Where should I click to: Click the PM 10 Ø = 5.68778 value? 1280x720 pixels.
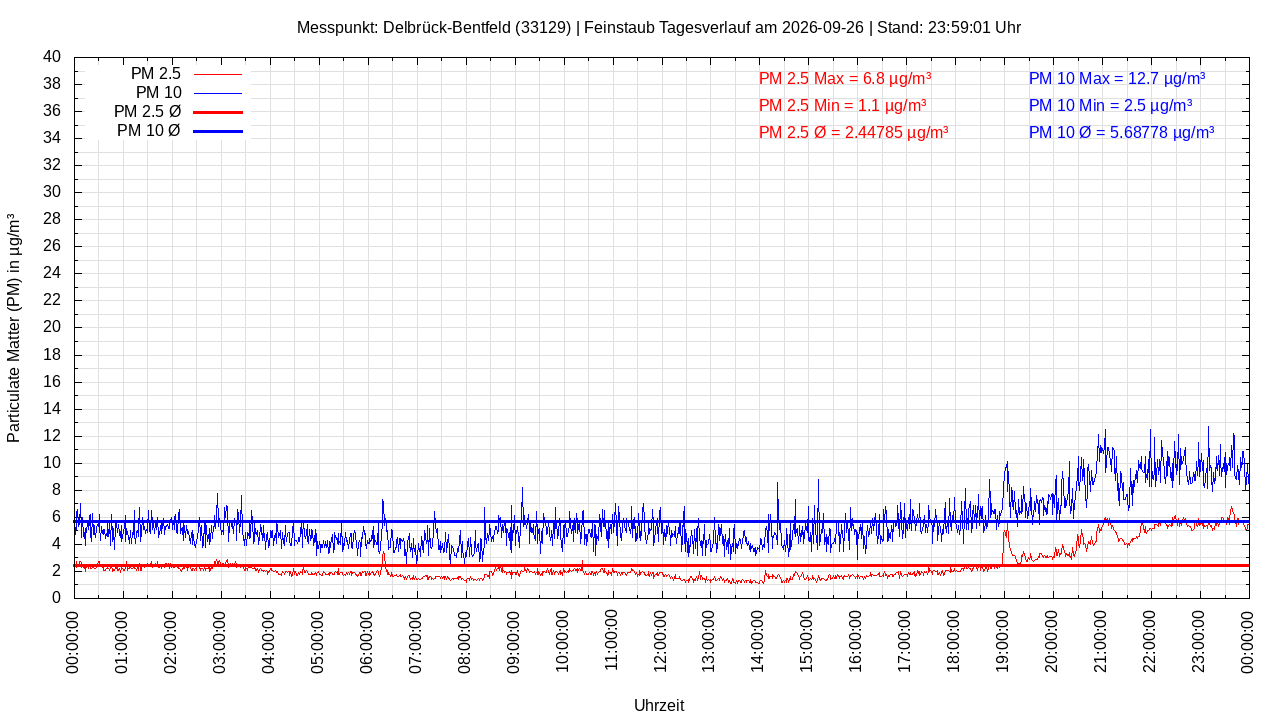[1121, 132]
